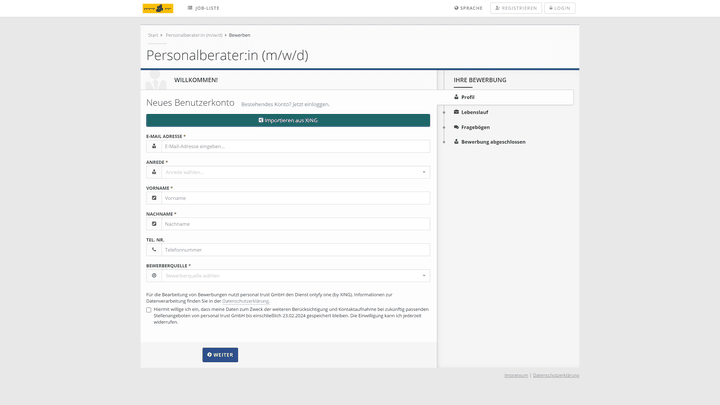Click the Weiter button

(x=220, y=354)
